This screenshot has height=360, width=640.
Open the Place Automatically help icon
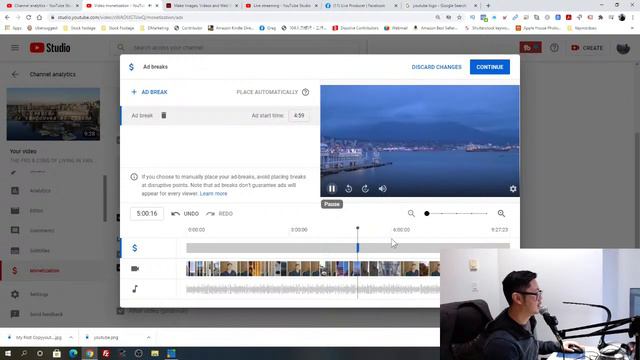coord(305,92)
